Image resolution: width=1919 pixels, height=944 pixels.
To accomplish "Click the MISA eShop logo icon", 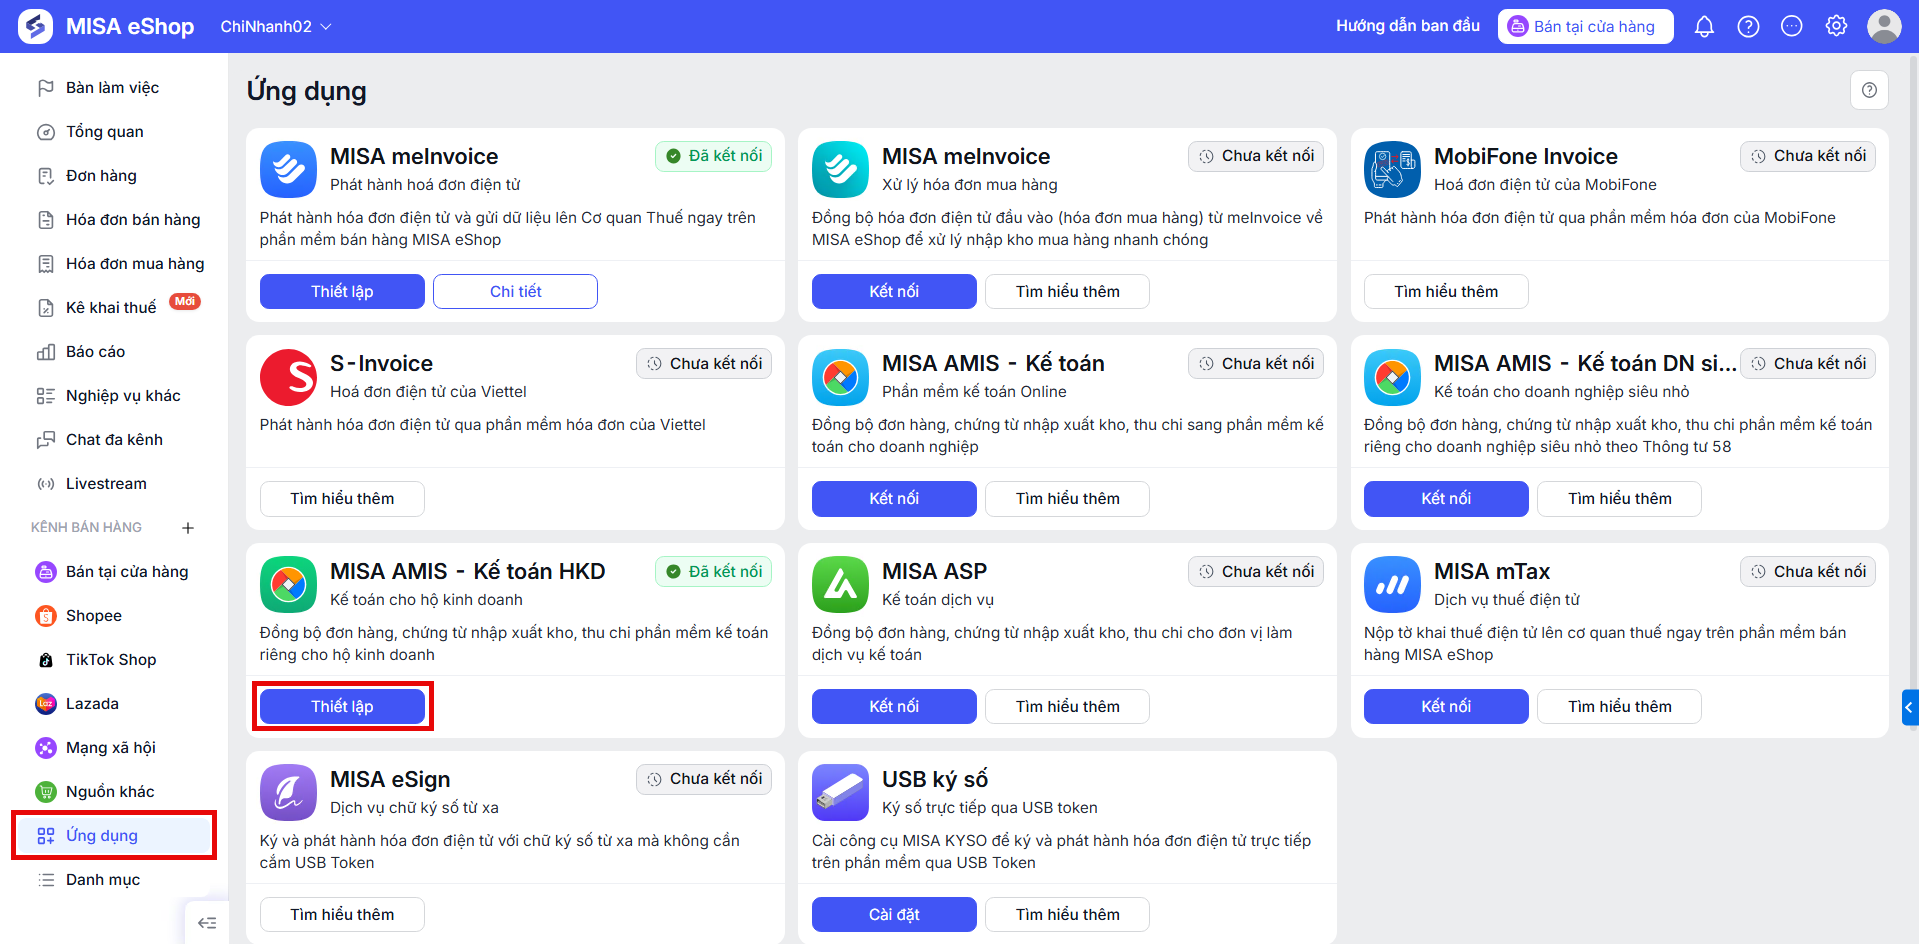I will (x=36, y=26).
